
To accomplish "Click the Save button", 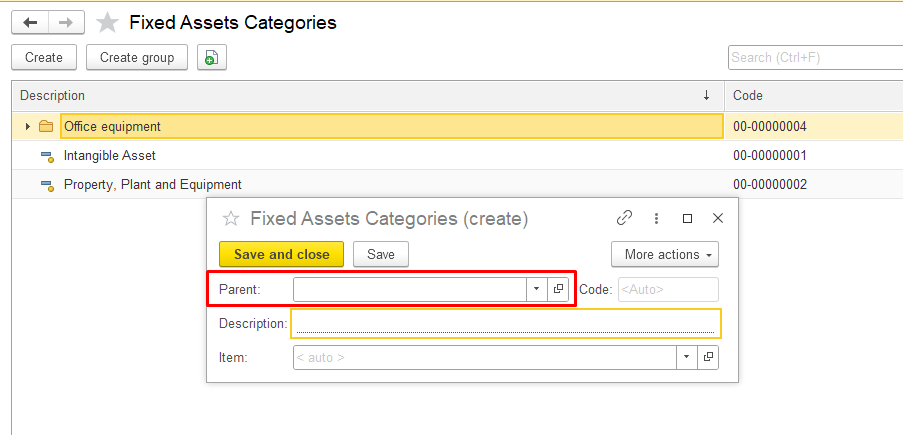I will click(381, 254).
